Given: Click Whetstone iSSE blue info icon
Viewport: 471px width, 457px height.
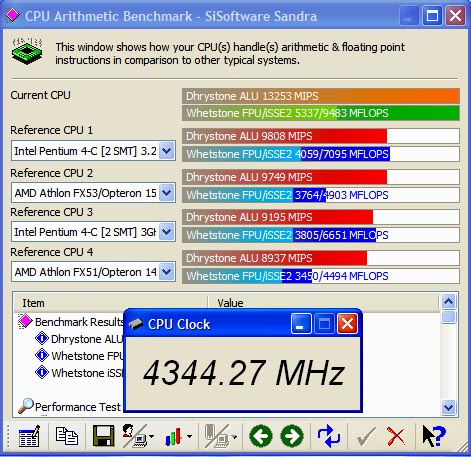Looking at the screenshot, I should pos(42,372).
